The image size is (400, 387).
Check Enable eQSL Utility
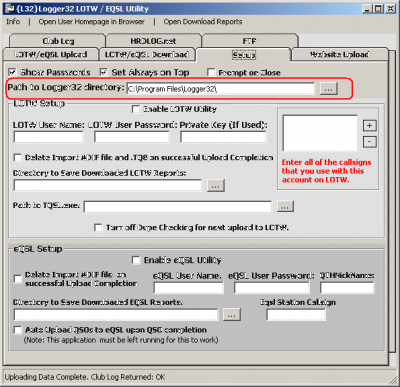click(x=136, y=260)
